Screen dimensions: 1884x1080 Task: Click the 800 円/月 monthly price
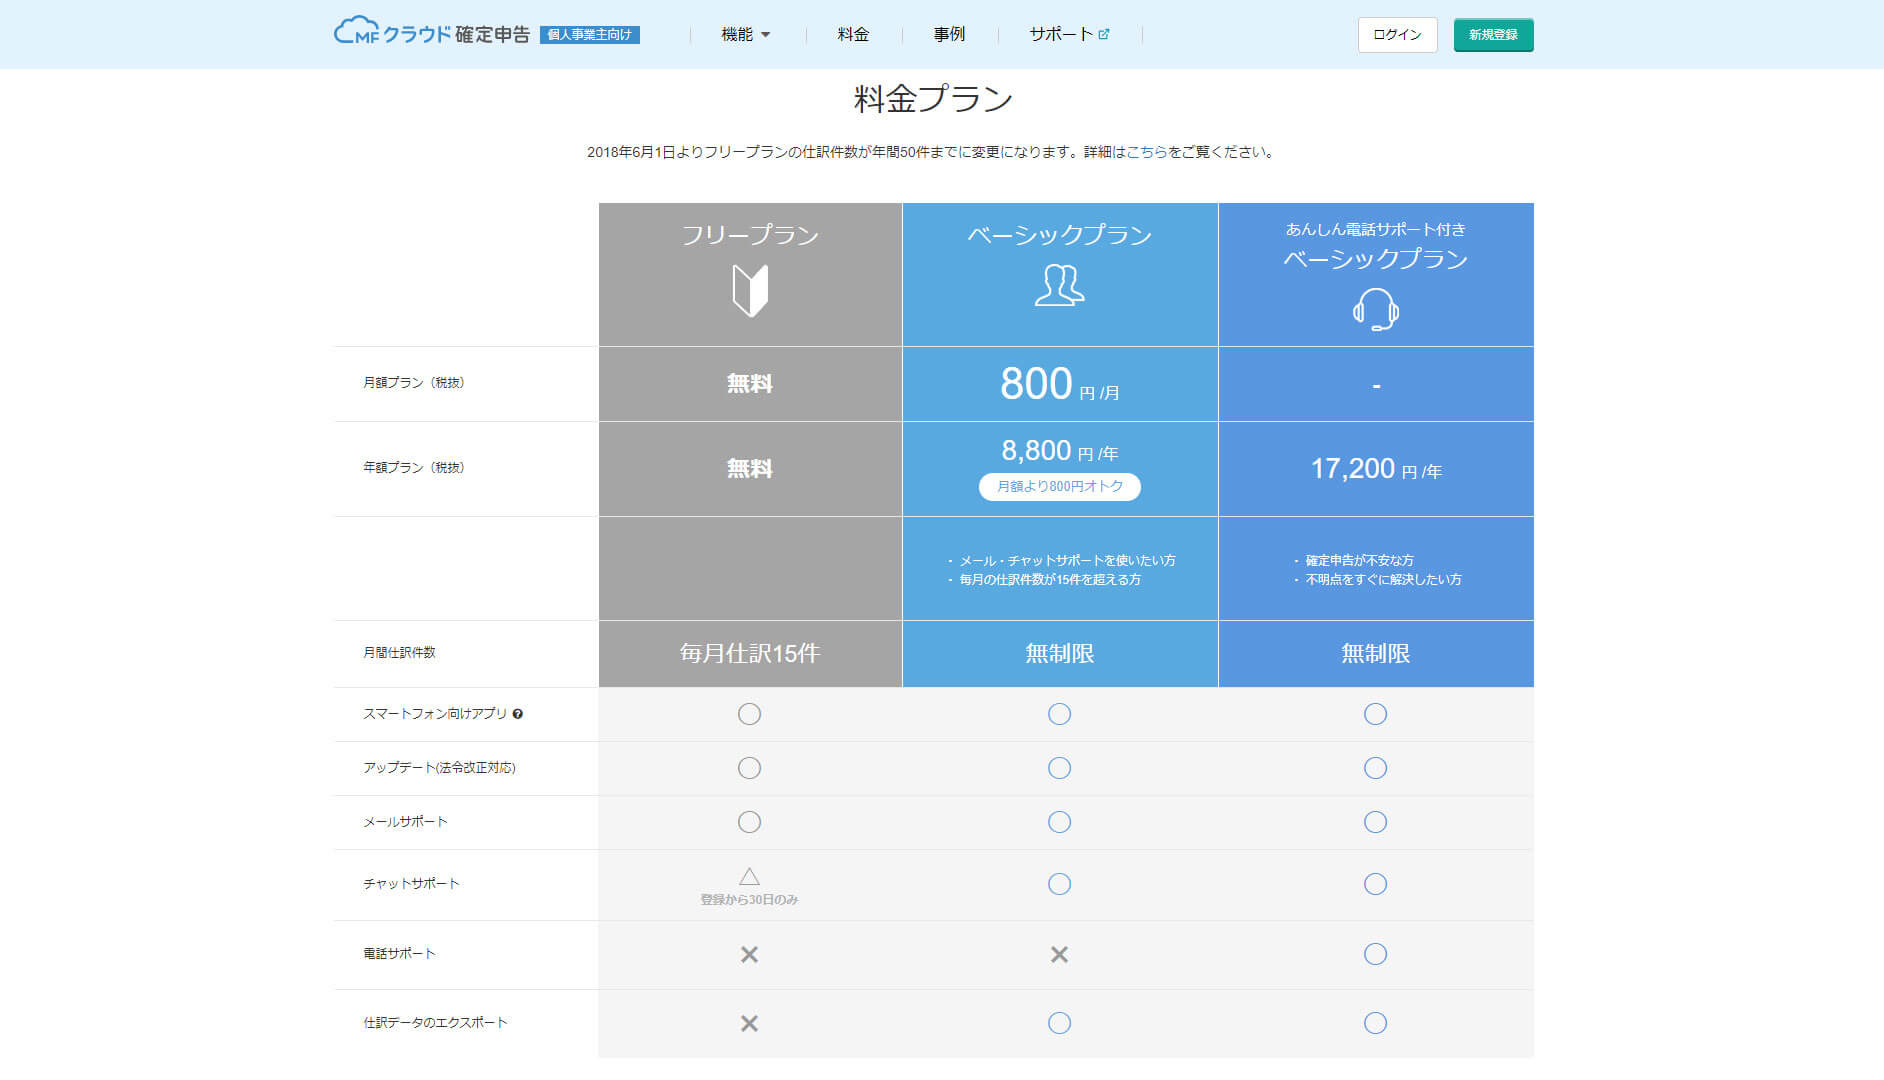click(x=1060, y=384)
